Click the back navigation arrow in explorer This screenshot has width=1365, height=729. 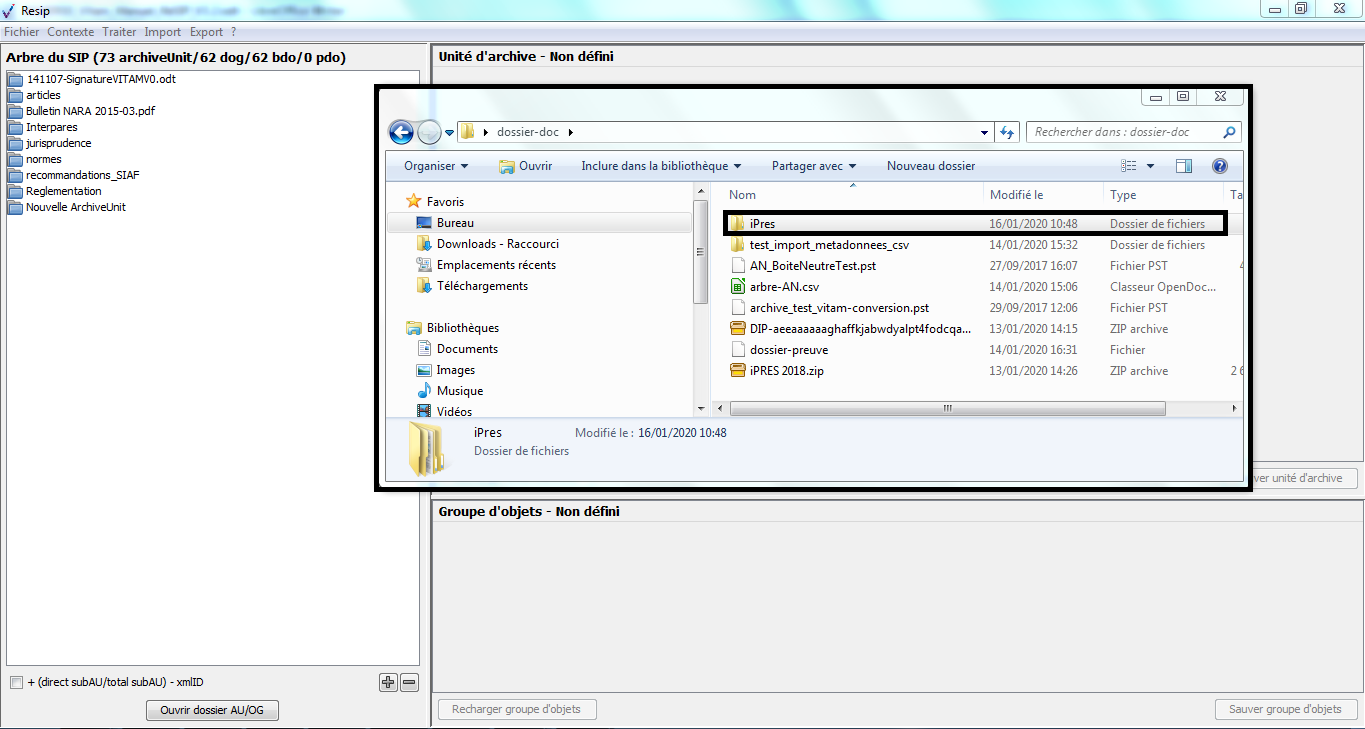[401, 133]
